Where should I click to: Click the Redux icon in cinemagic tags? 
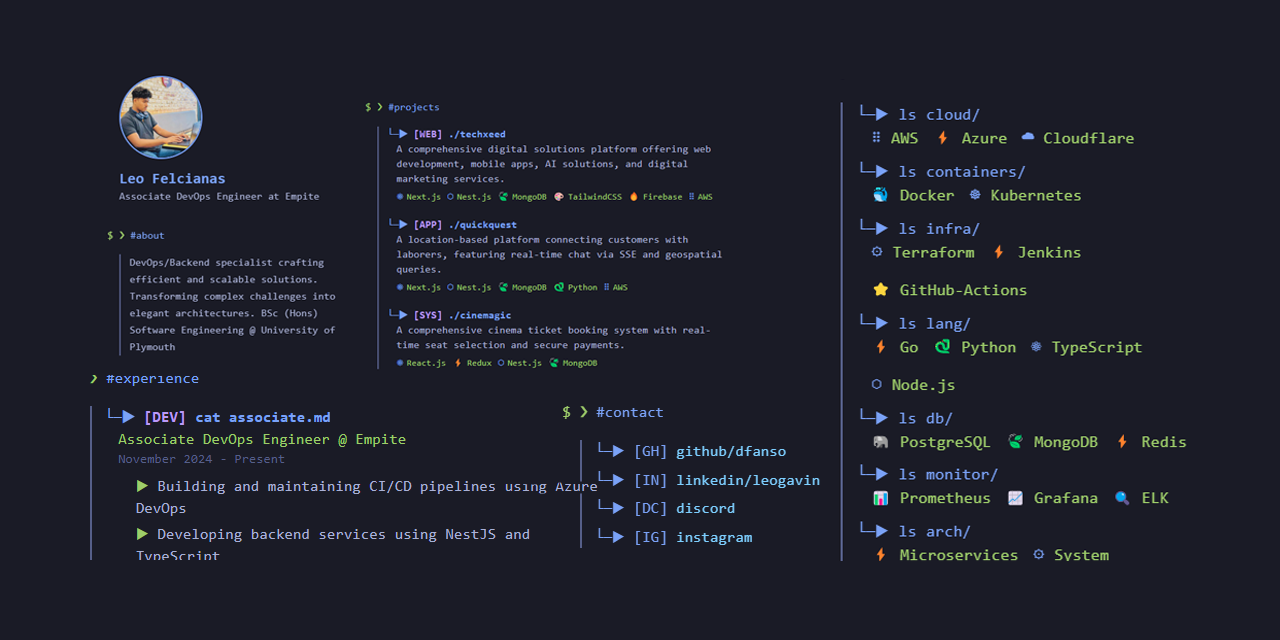(x=458, y=363)
